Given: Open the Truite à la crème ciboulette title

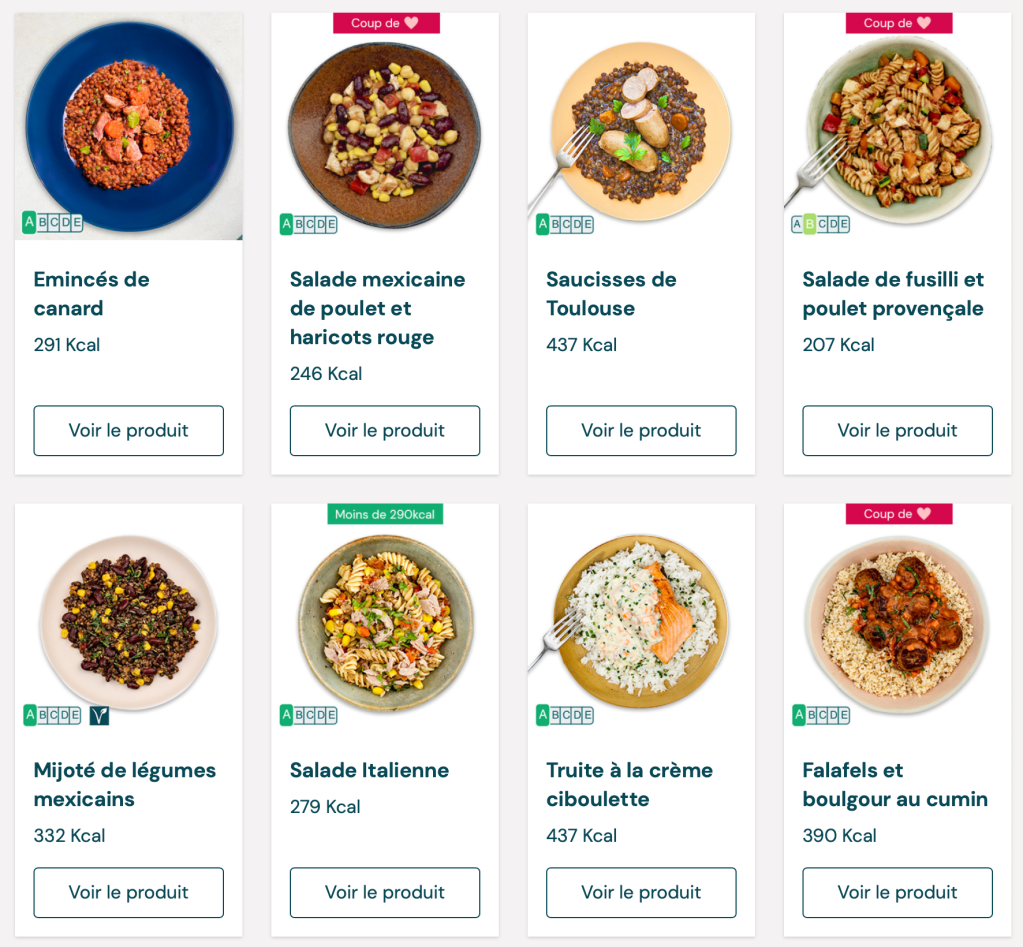Looking at the screenshot, I should pyautogui.click(x=629, y=784).
